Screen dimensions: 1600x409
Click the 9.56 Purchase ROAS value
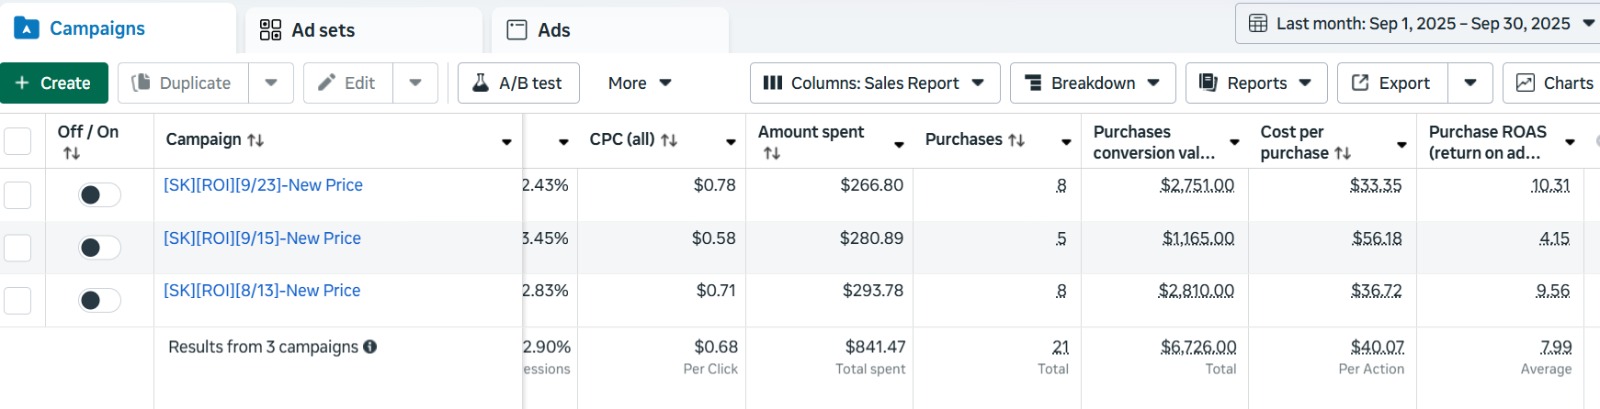(1553, 290)
